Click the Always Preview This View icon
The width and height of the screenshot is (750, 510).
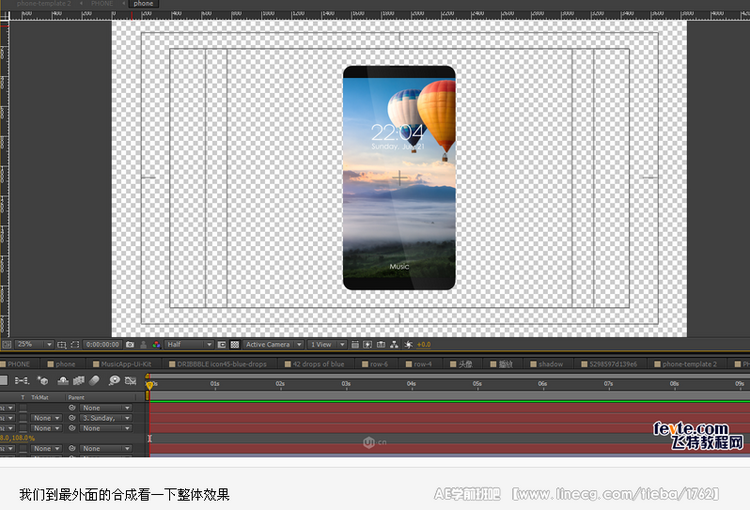[x=7, y=344]
